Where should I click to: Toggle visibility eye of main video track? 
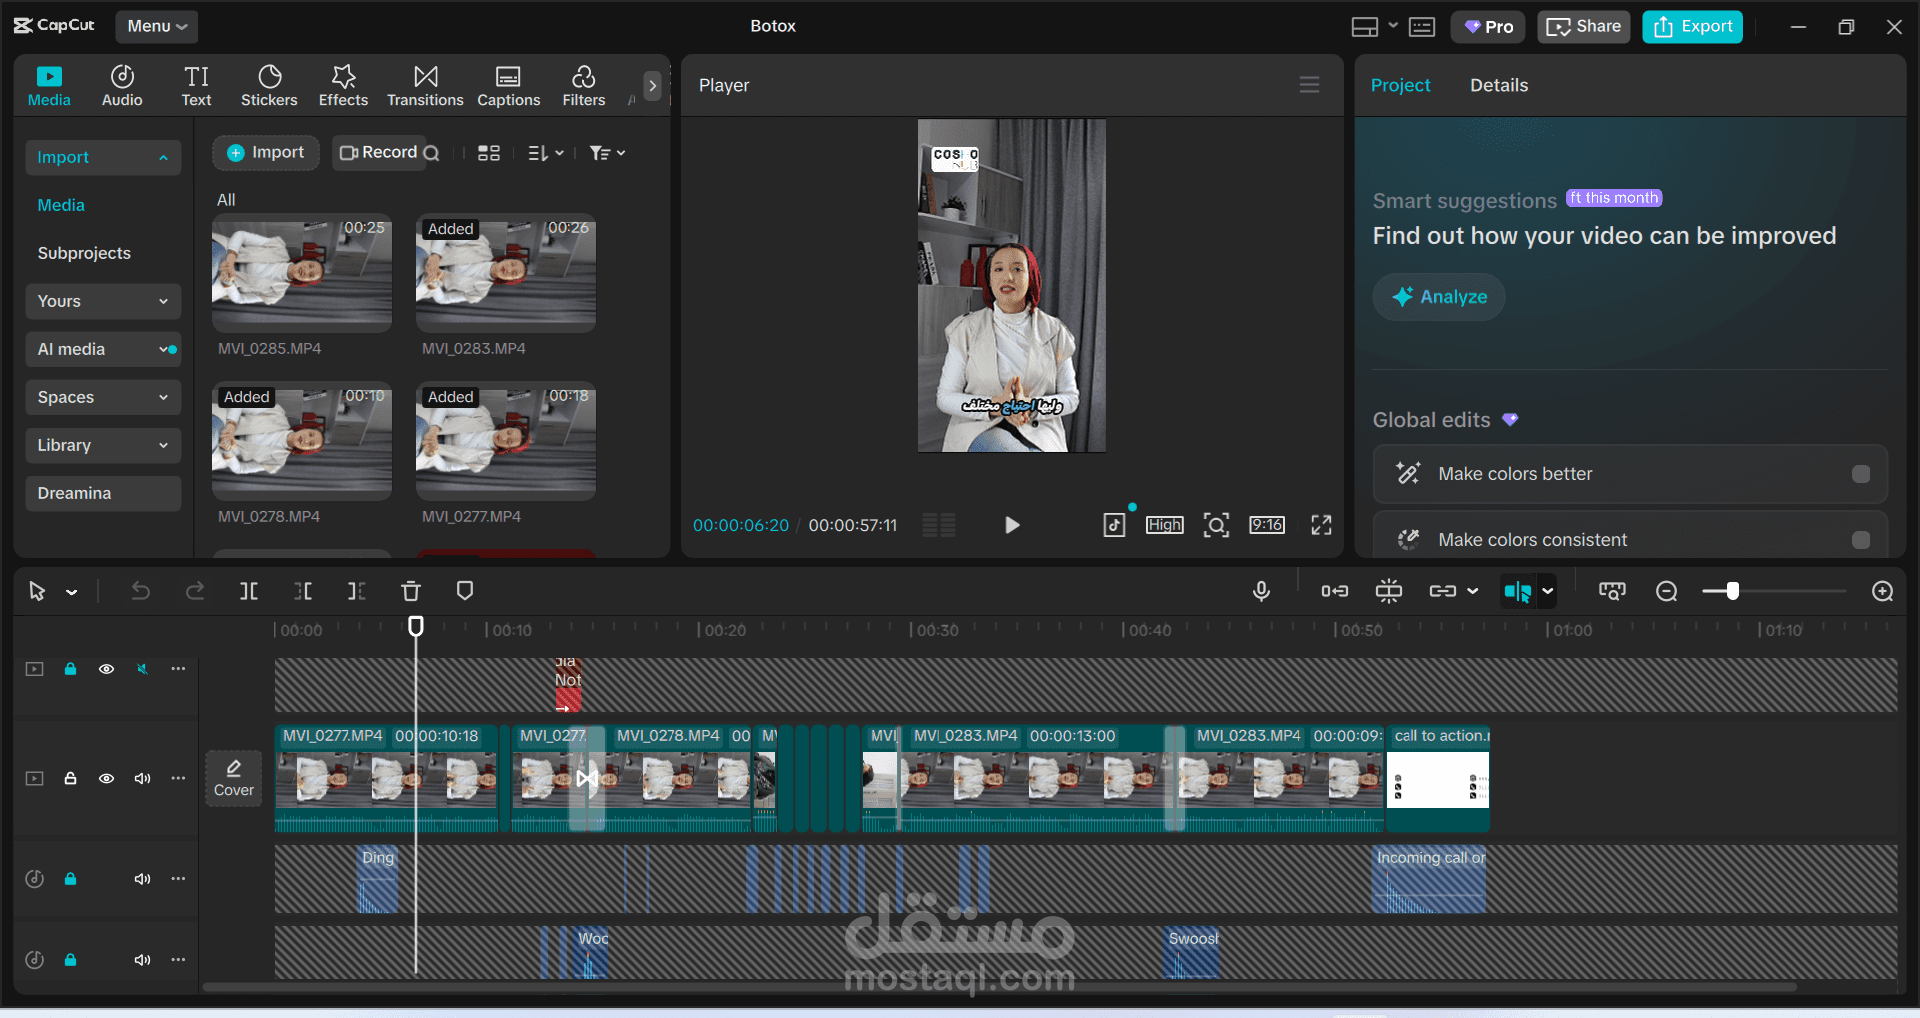click(x=106, y=778)
